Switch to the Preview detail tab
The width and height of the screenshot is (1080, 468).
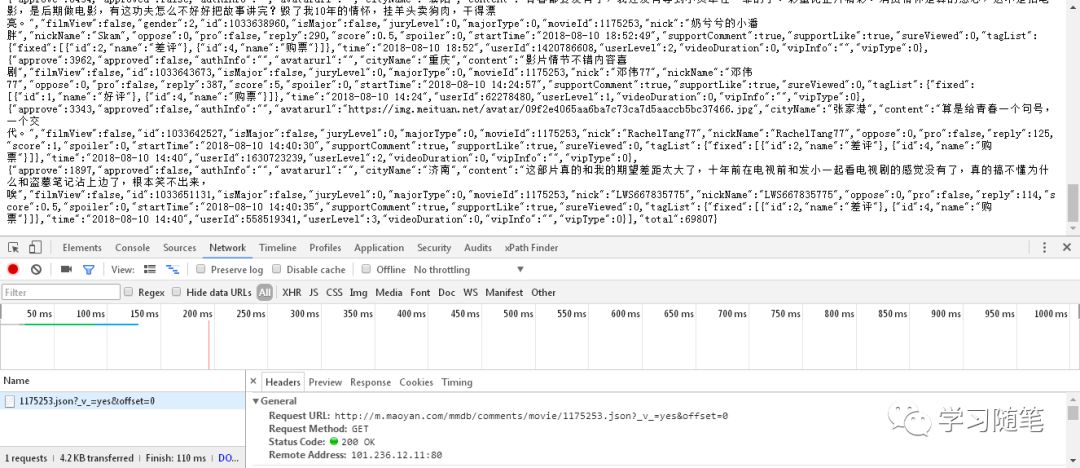pyautogui.click(x=325, y=382)
